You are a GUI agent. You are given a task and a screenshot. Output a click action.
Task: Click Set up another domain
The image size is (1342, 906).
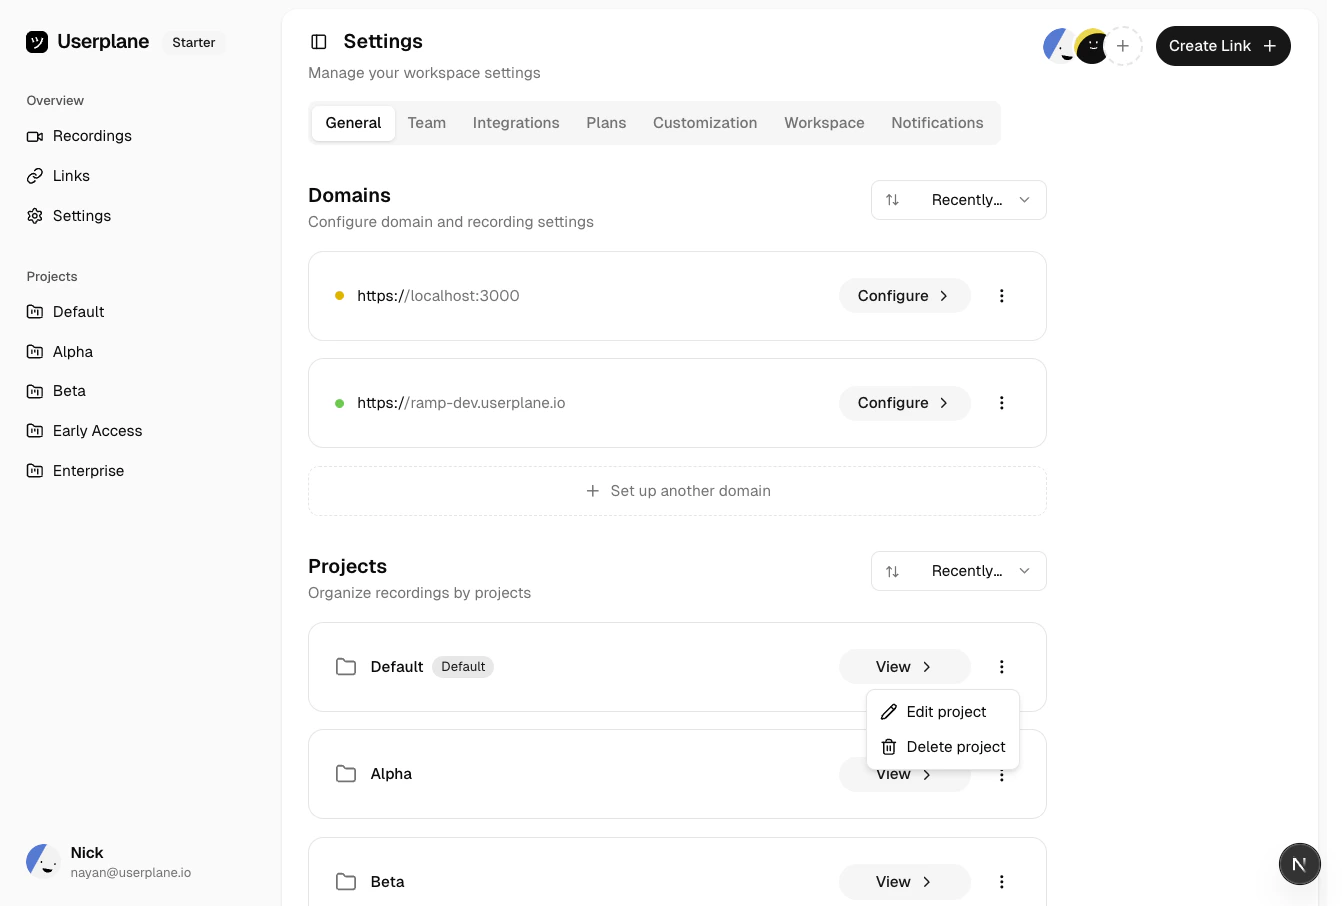pyautogui.click(x=677, y=491)
